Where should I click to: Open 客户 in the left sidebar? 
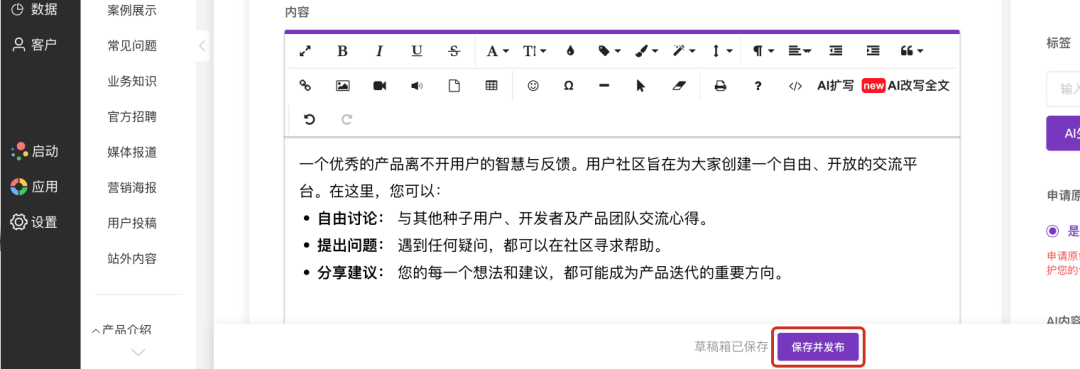pyautogui.click(x=34, y=45)
